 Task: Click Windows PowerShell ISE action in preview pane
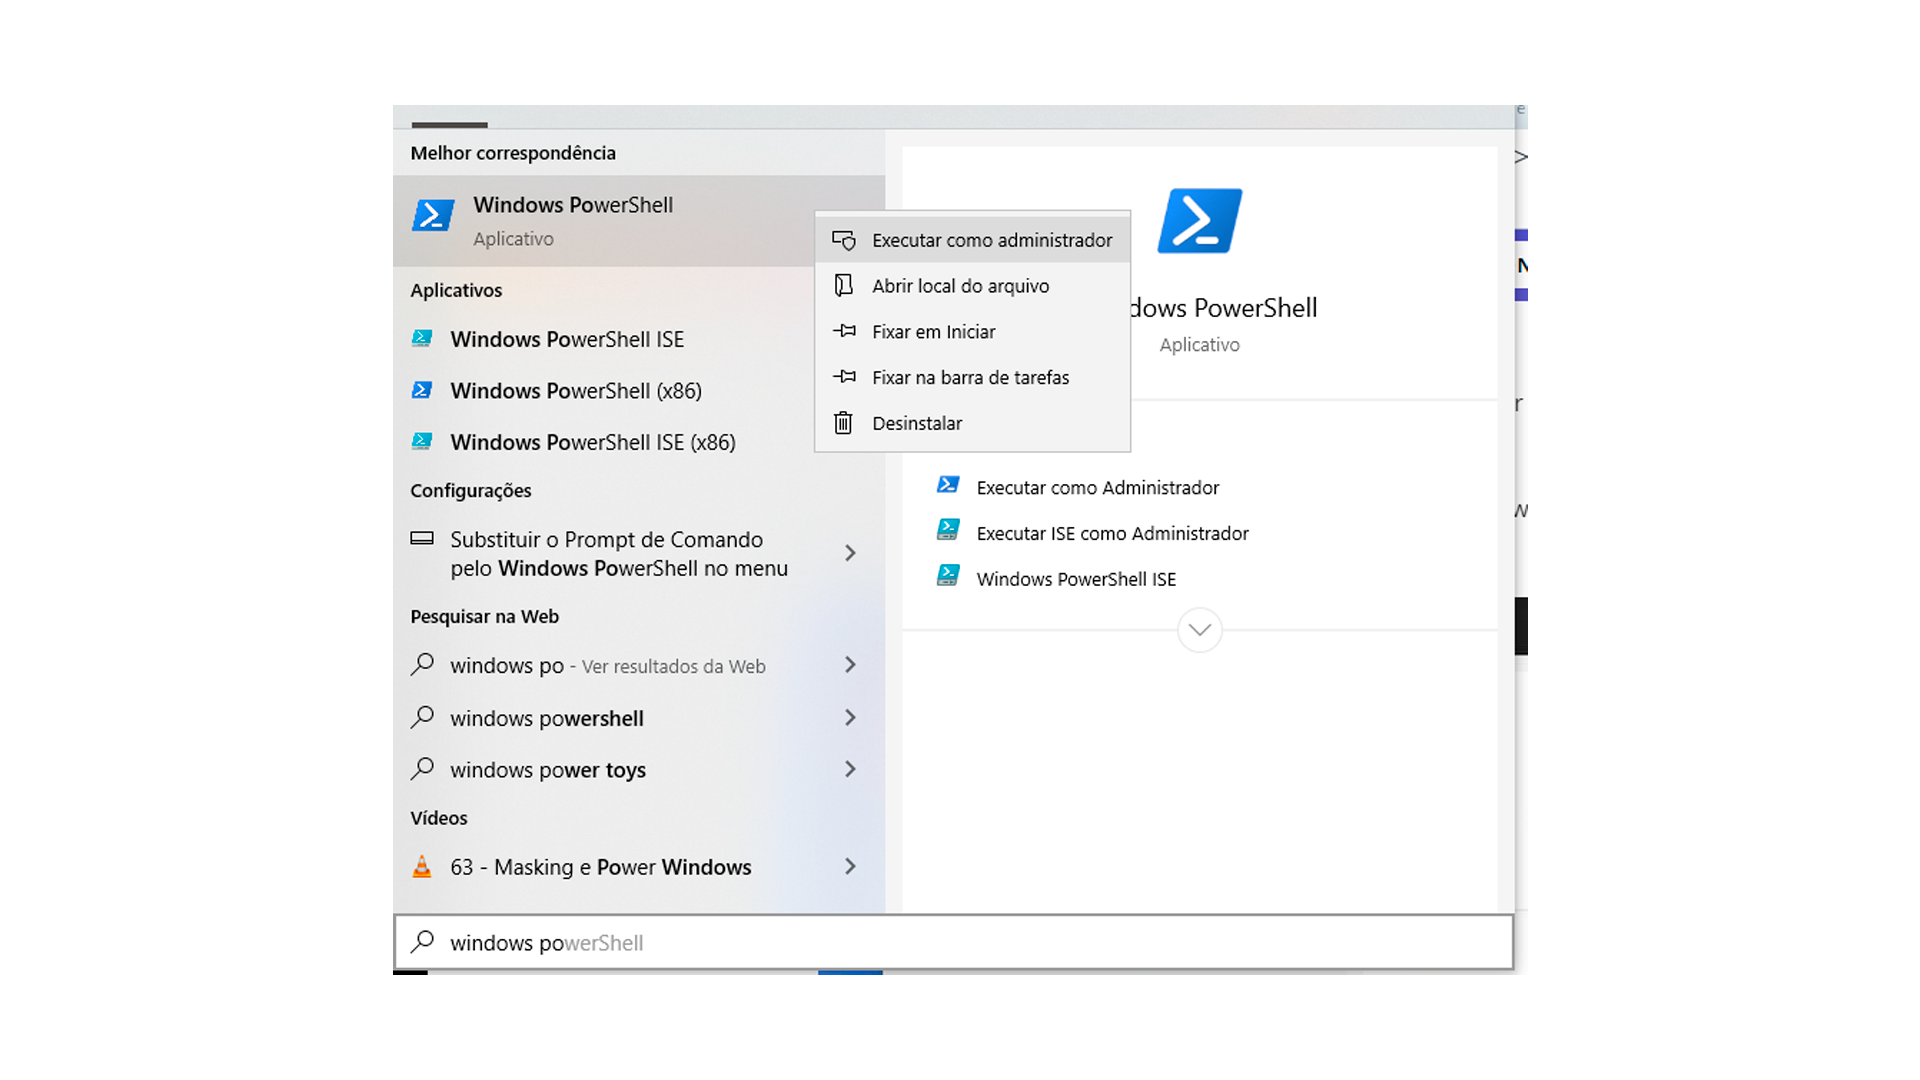tap(1076, 580)
